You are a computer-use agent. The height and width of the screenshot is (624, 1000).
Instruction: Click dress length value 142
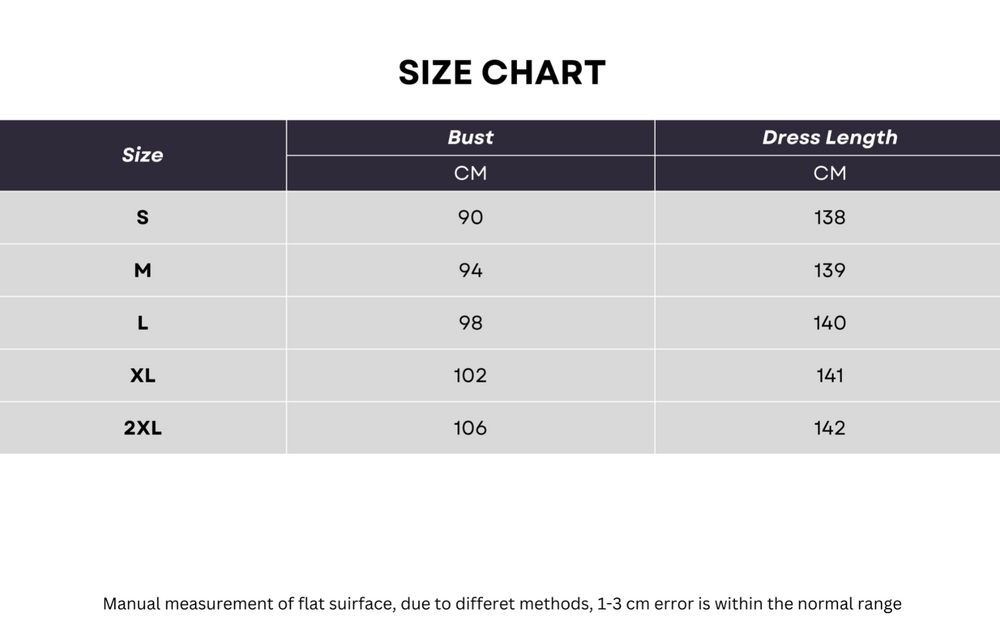(x=830, y=427)
